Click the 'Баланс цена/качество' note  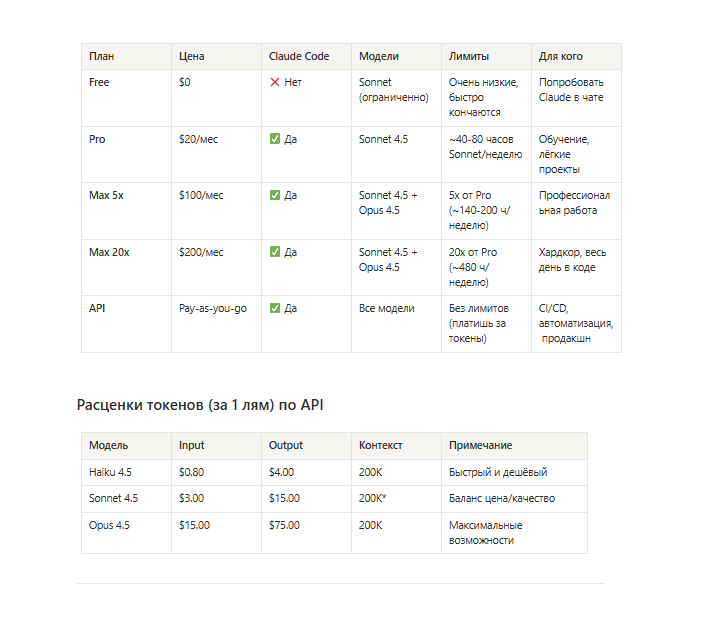(x=502, y=498)
